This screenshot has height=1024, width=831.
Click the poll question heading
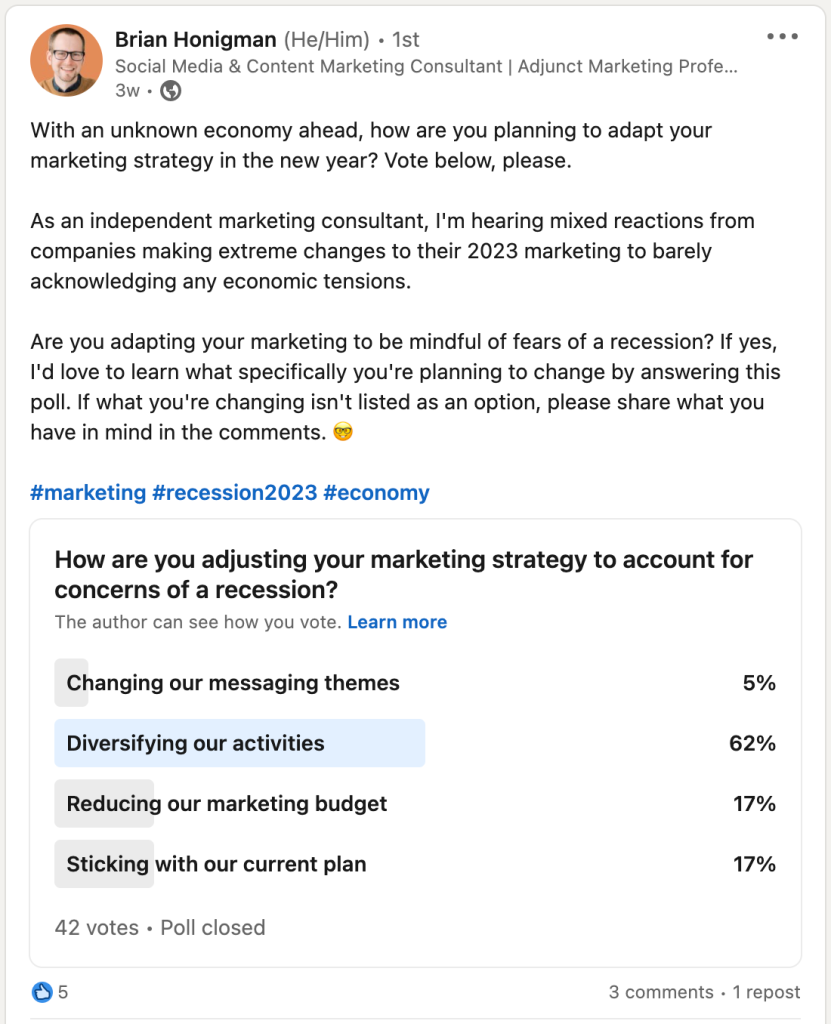click(x=403, y=574)
